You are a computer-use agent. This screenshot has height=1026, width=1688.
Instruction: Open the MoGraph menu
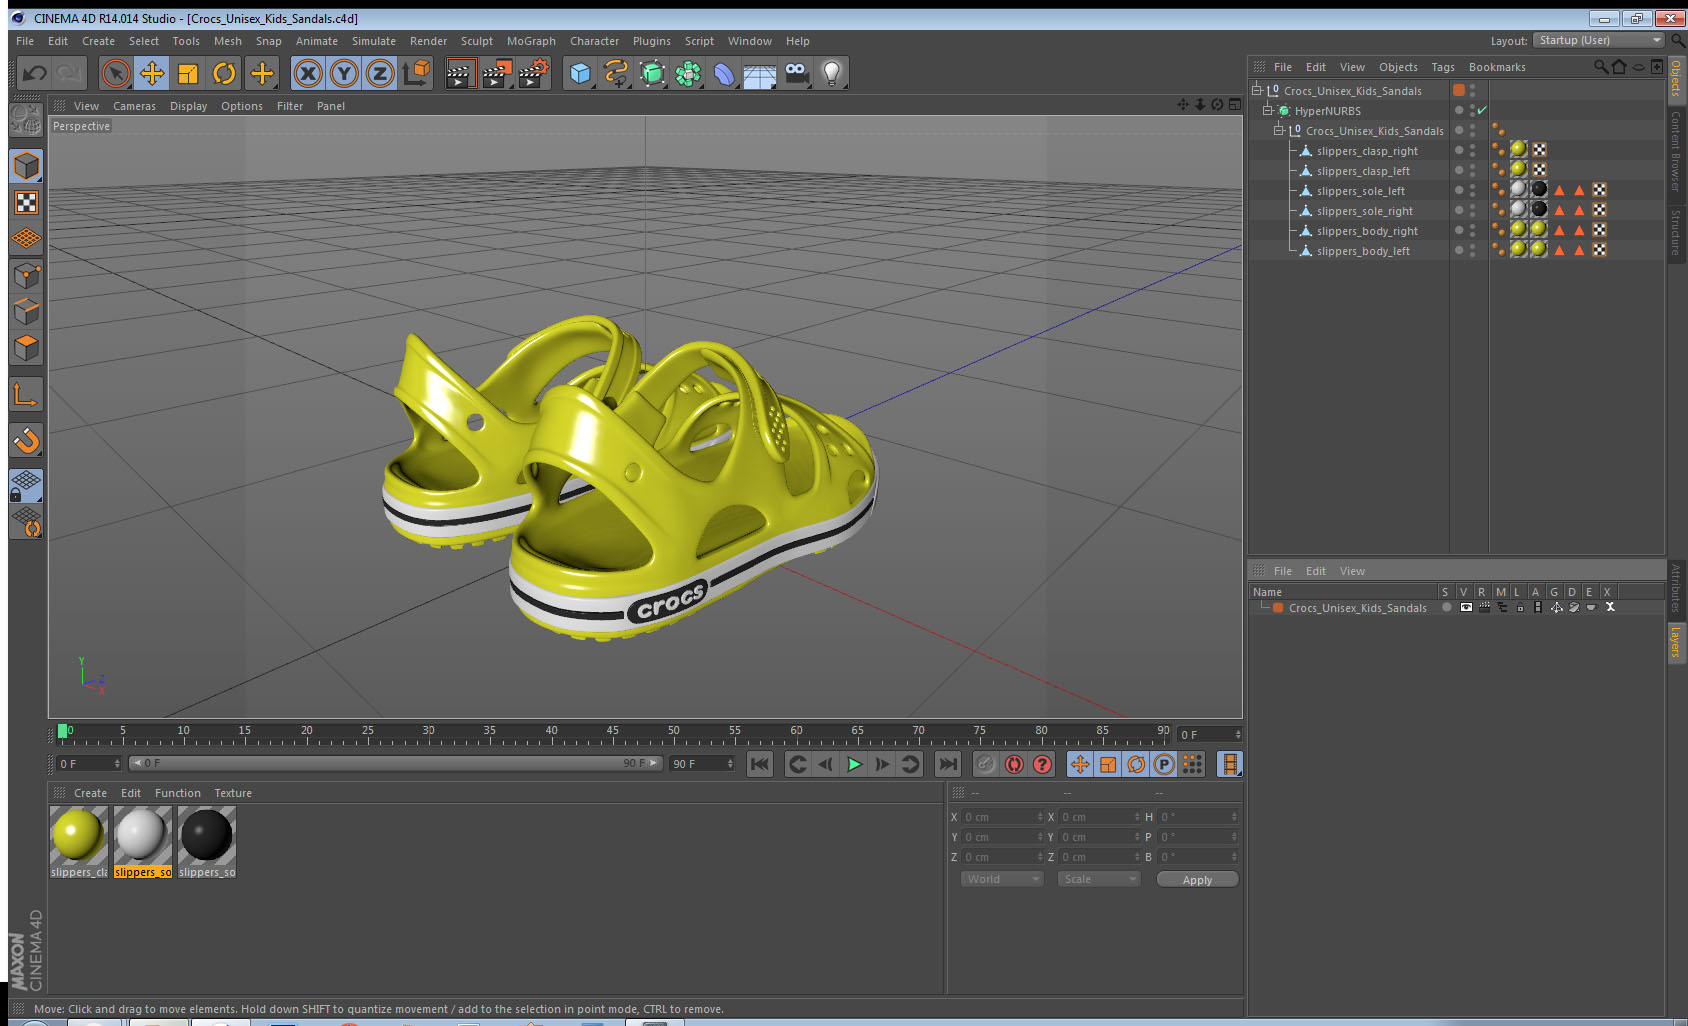(x=531, y=41)
